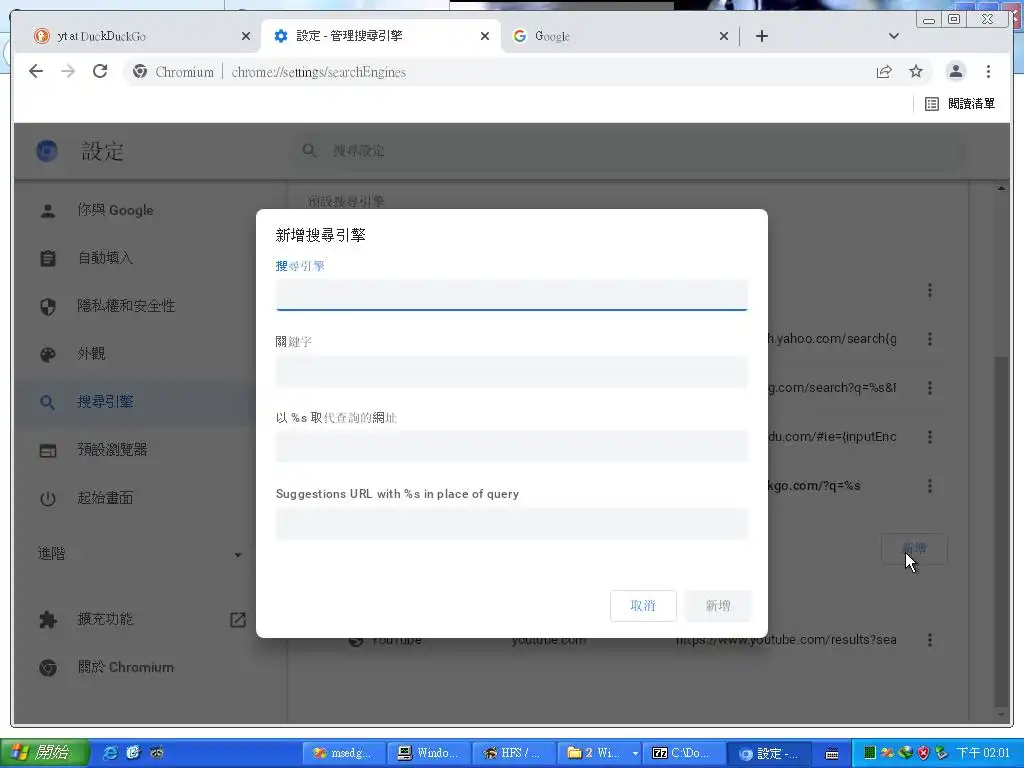The width and height of the screenshot is (1024, 768).
Task: Open a new tab with the plus button
Action: [x=761, y=36]
